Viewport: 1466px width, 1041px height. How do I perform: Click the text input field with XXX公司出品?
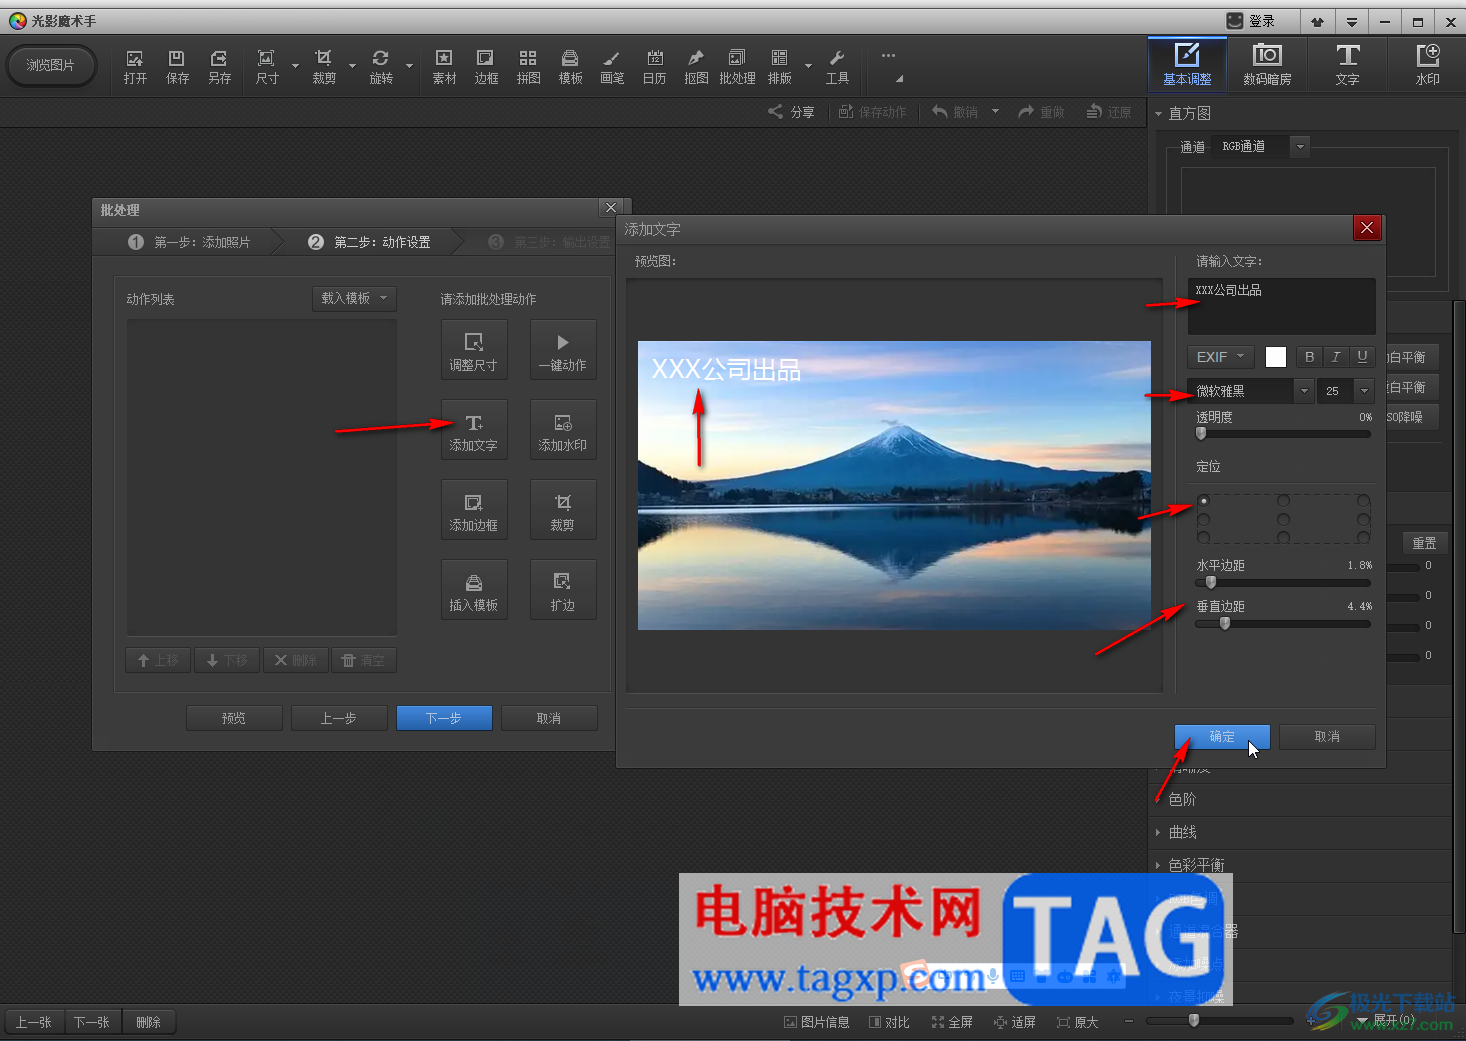(1281, 306)
